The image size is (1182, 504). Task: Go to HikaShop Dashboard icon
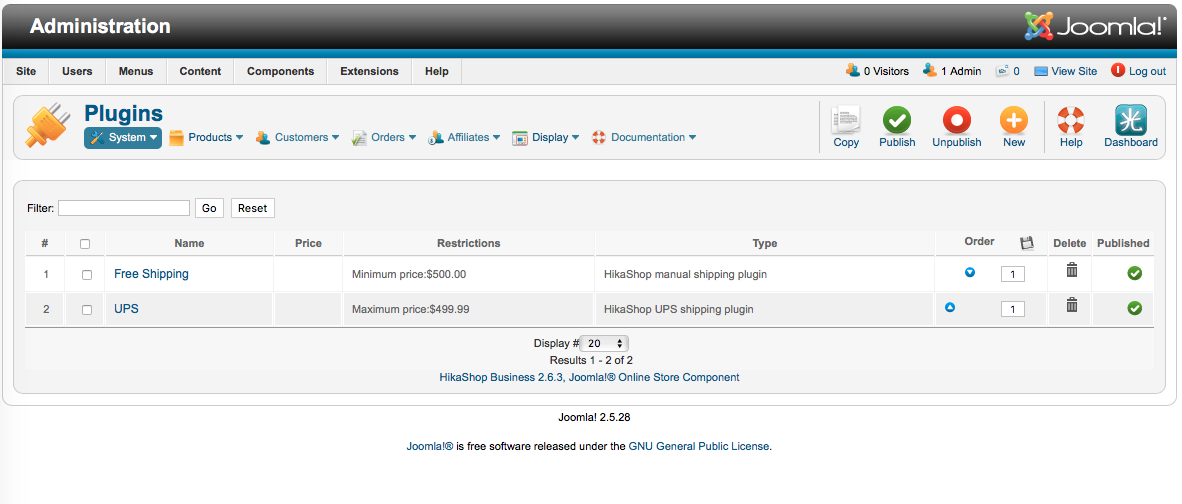pos(1131,120)
